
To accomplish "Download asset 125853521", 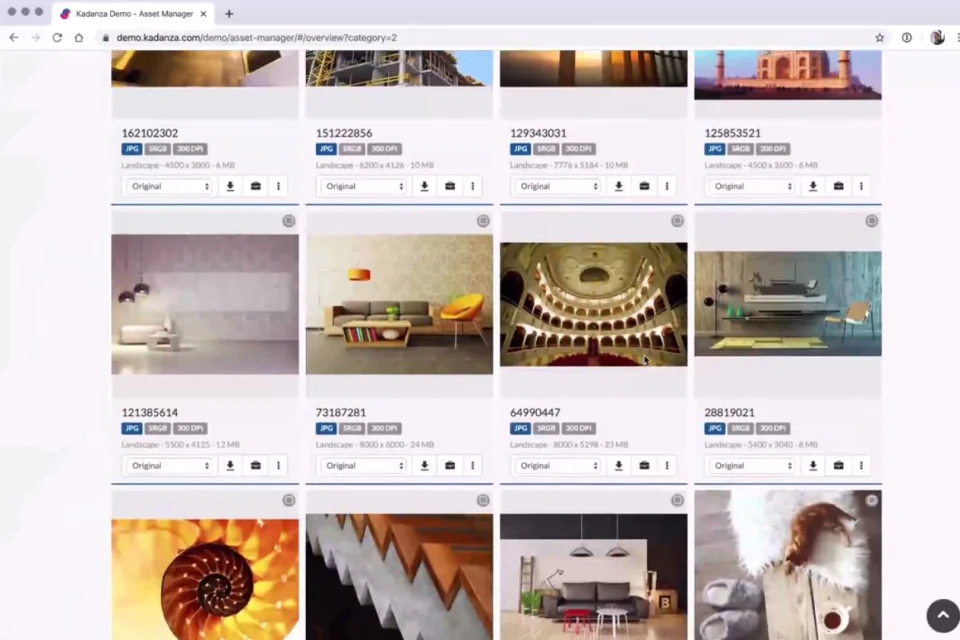I will 813,186.
